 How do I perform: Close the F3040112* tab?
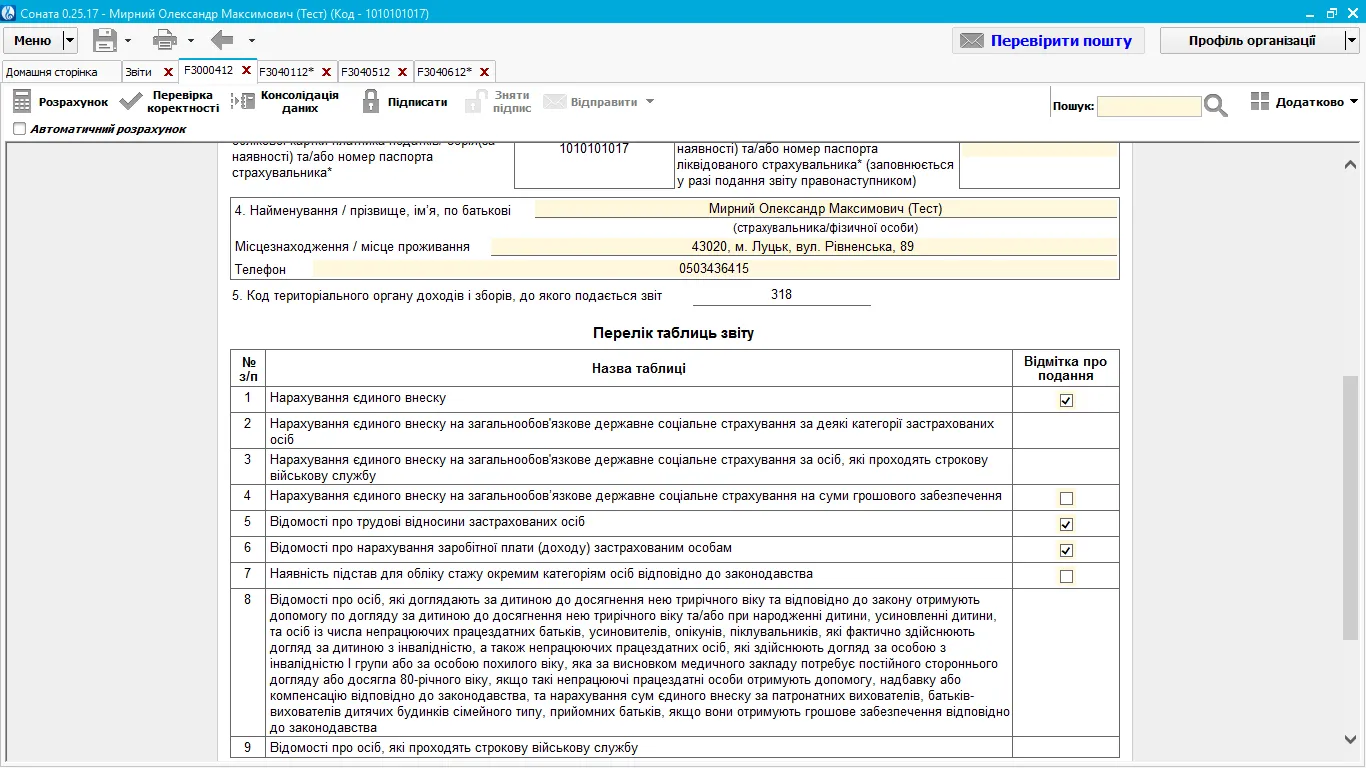[x=327, y=72]
